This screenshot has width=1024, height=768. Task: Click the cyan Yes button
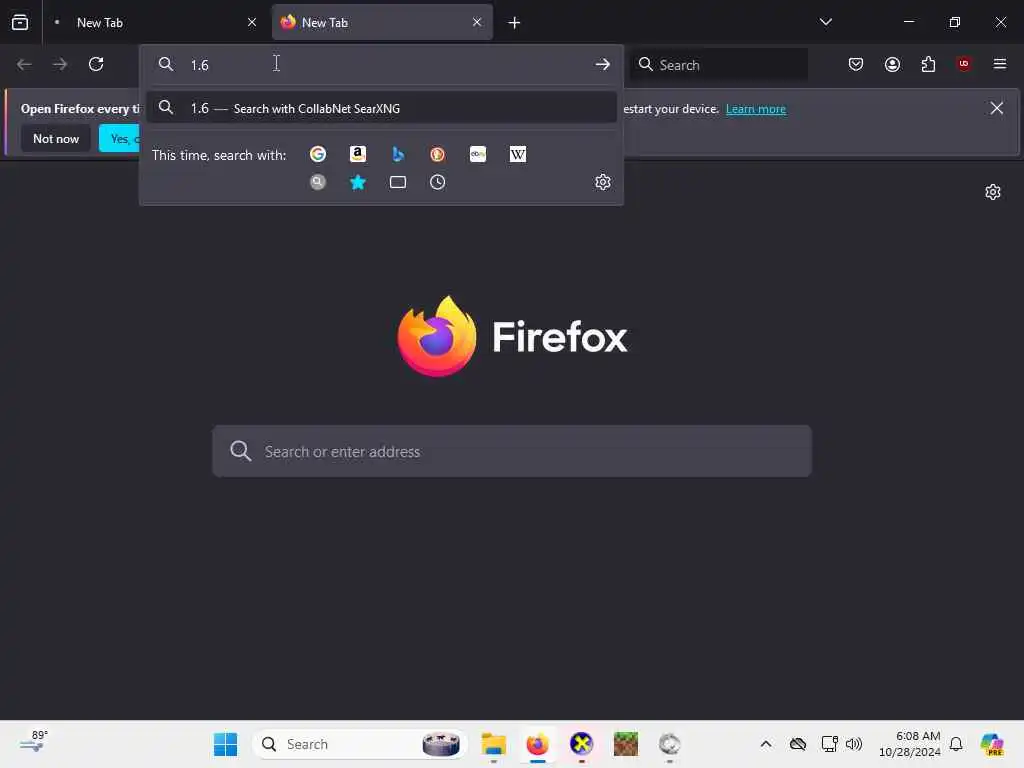[120, 138]
